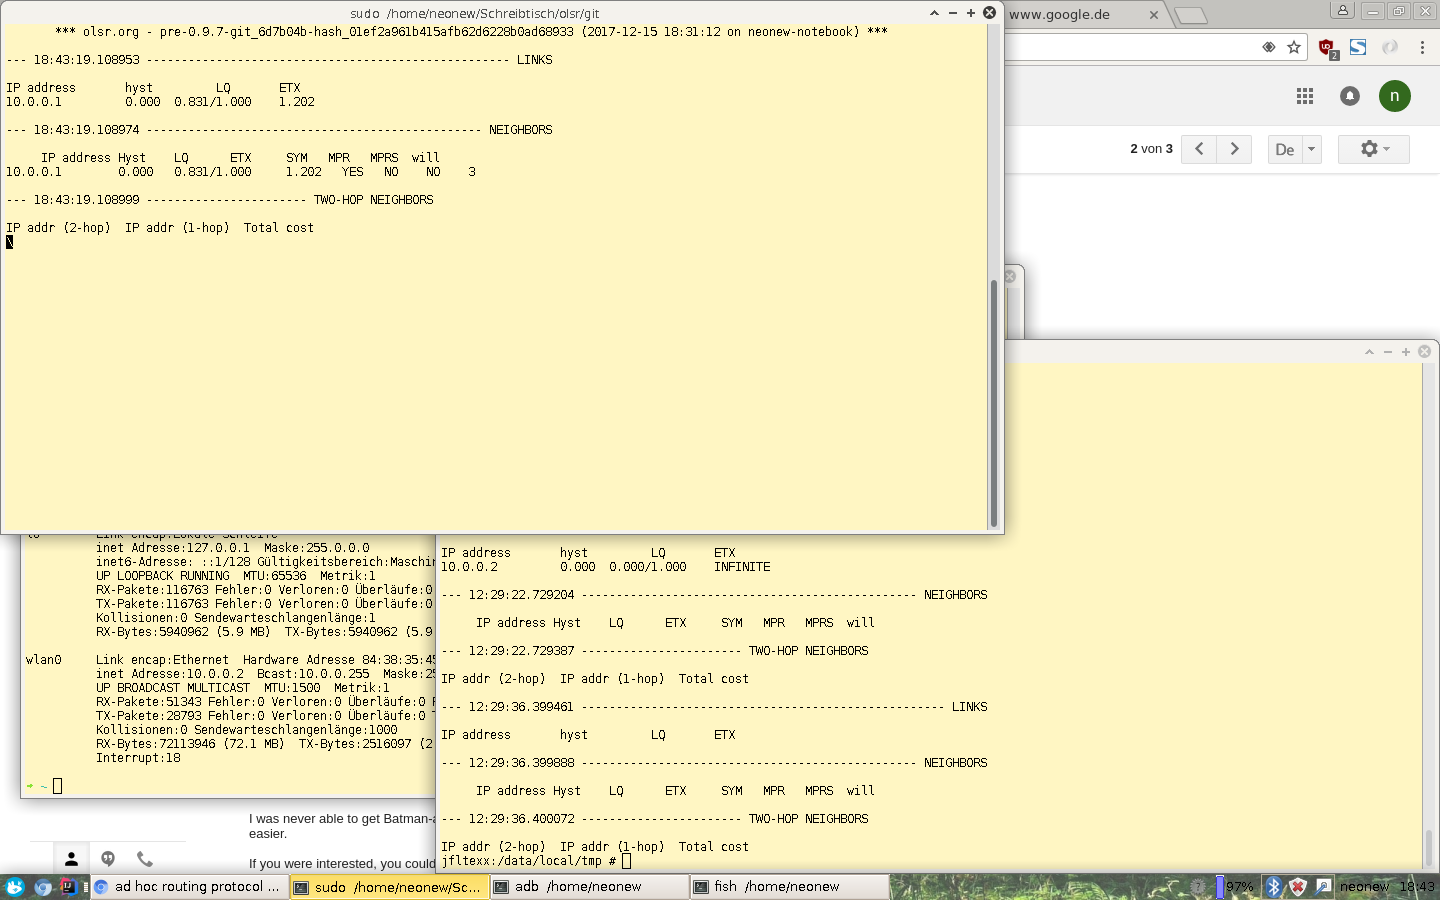Open the uBlock Origin extension icon

point(1327,47)
